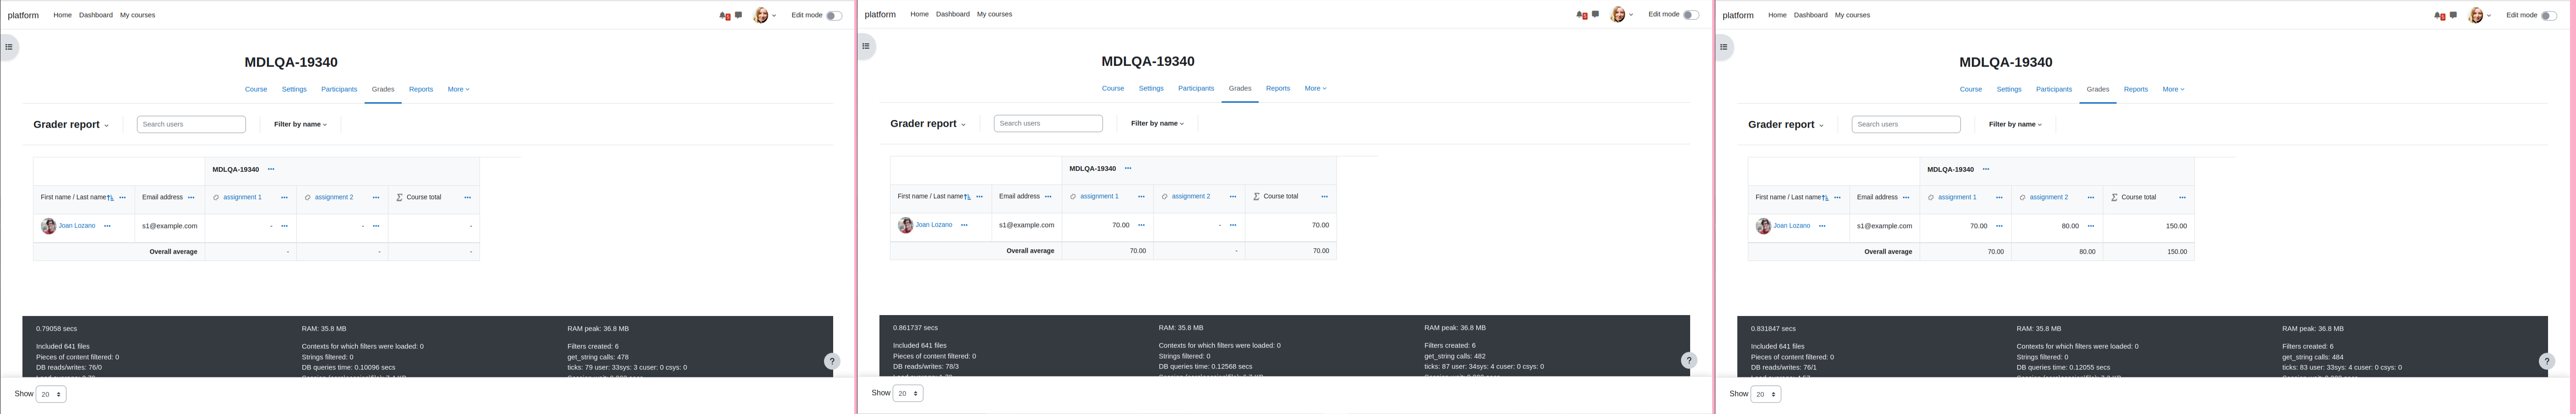Open Filter by name dropdown, right panel
Viewport: 2576px width, 414px height.
click(x=2015, y=125)
